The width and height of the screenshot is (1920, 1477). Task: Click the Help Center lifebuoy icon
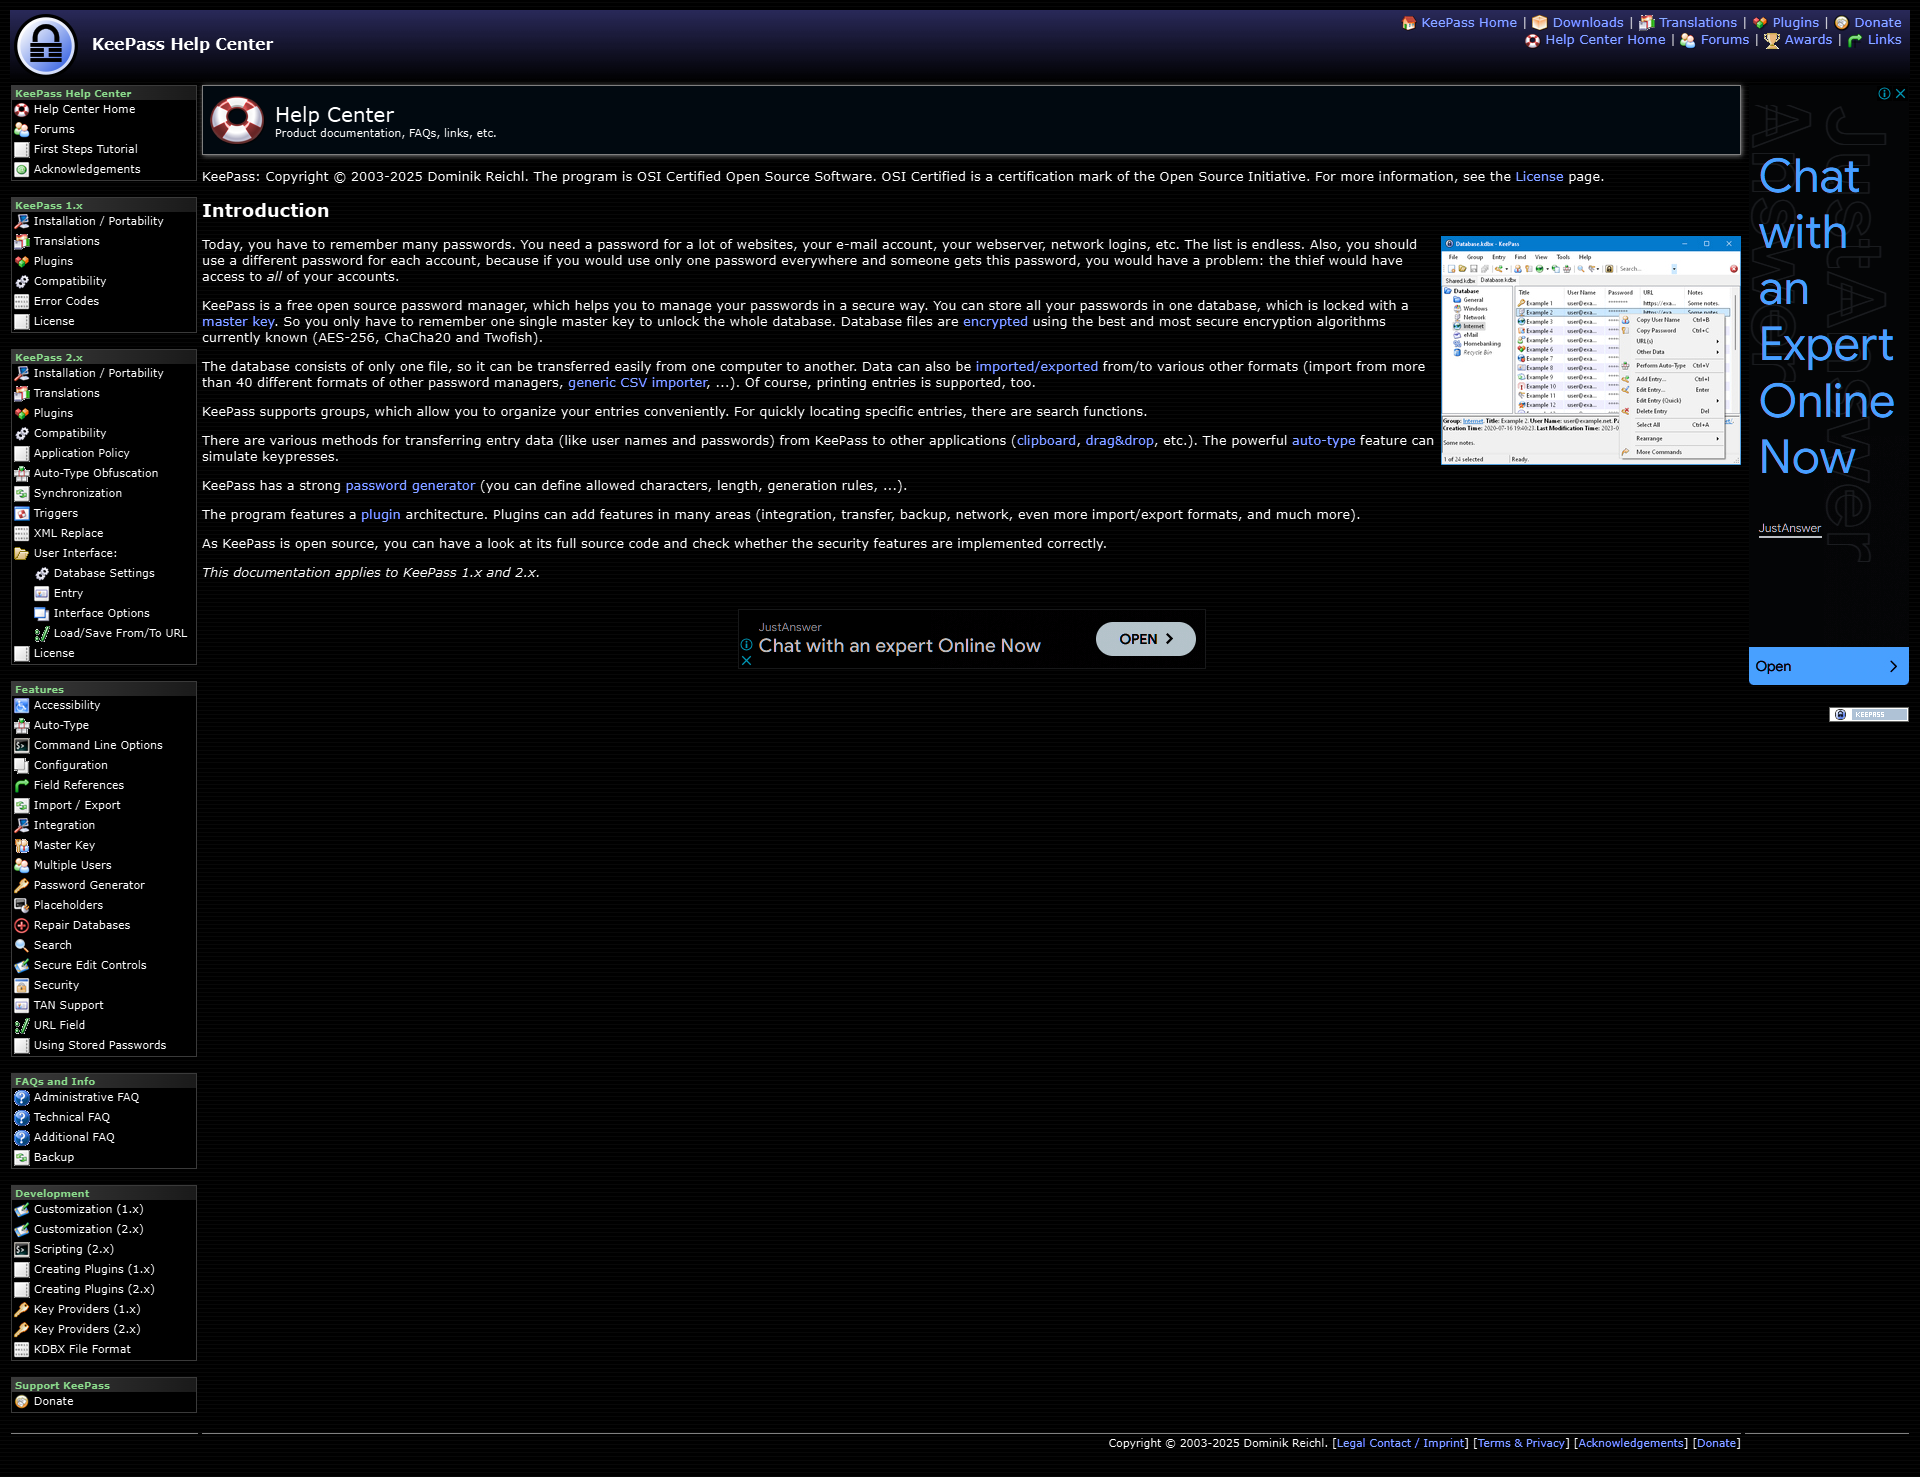[x=237, y=120]
